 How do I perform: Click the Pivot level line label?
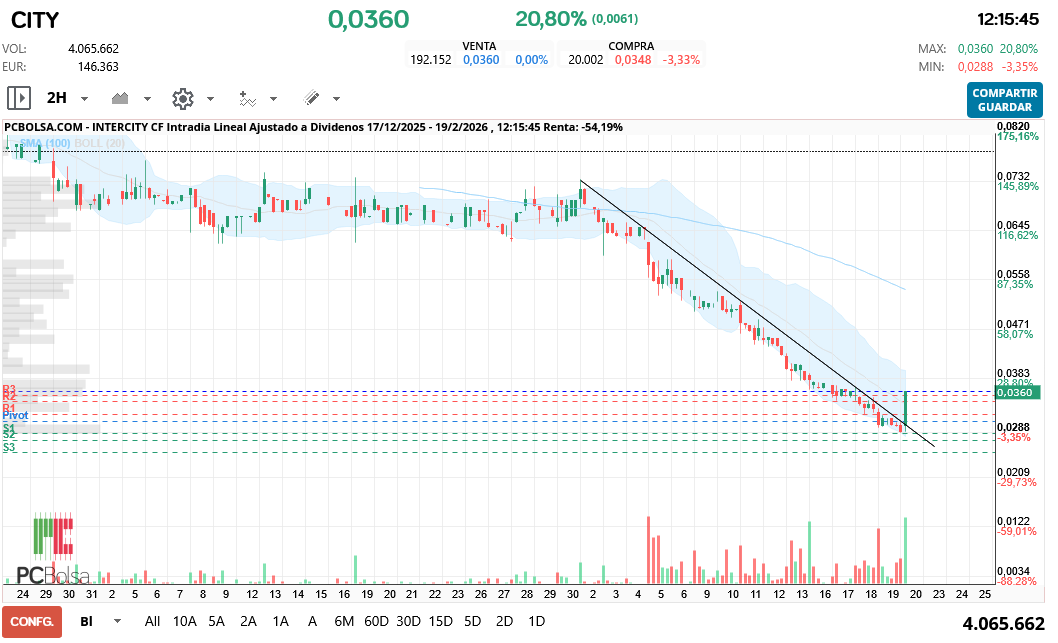pyautogui.click(x=16, y=415)
